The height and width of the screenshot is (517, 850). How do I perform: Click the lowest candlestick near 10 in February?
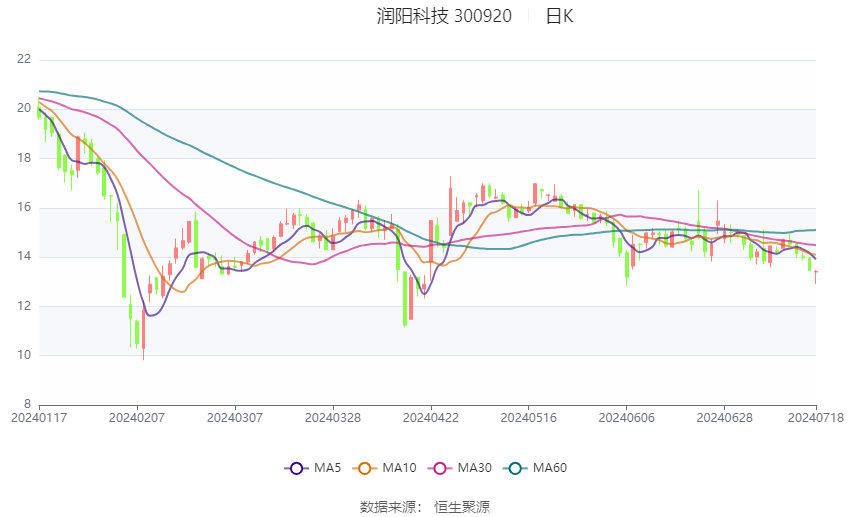point(144,329)
